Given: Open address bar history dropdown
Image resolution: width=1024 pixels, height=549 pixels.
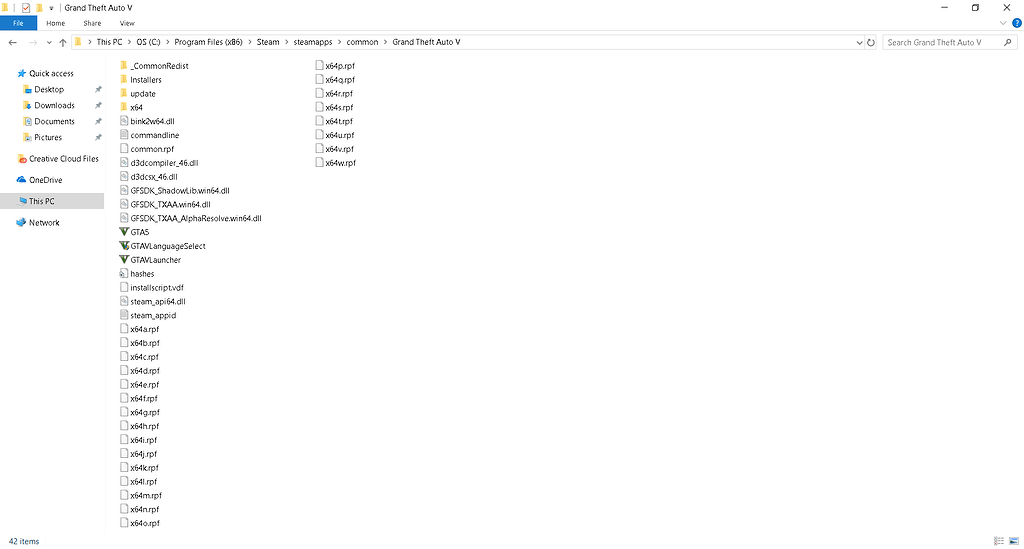Looking at the screenshot, I should (859, 42).
